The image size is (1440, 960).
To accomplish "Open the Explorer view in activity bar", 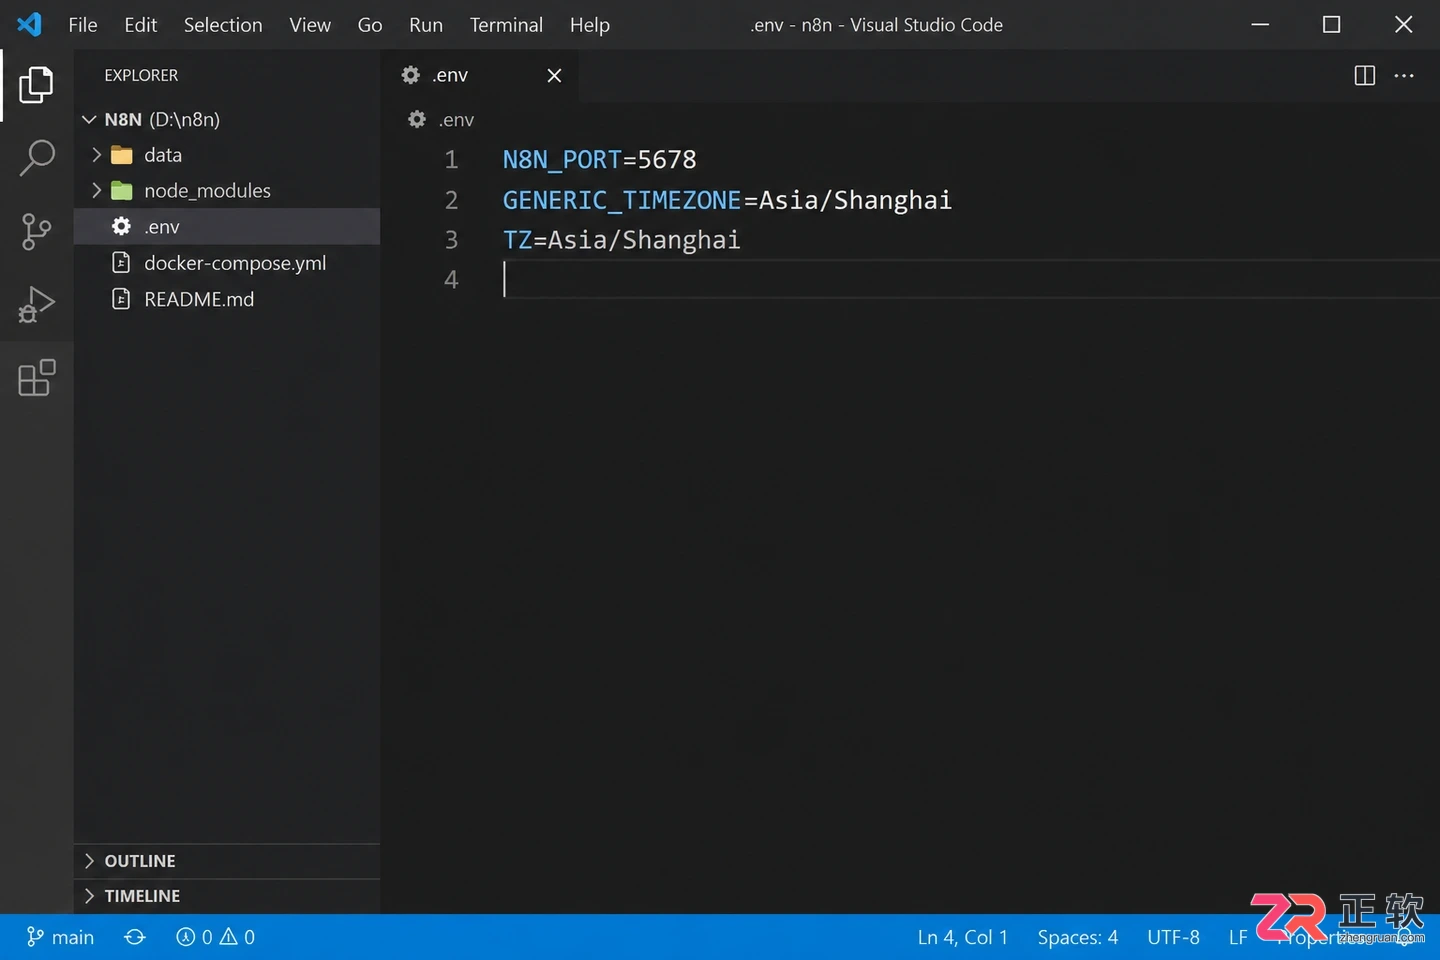I will 36,85.
